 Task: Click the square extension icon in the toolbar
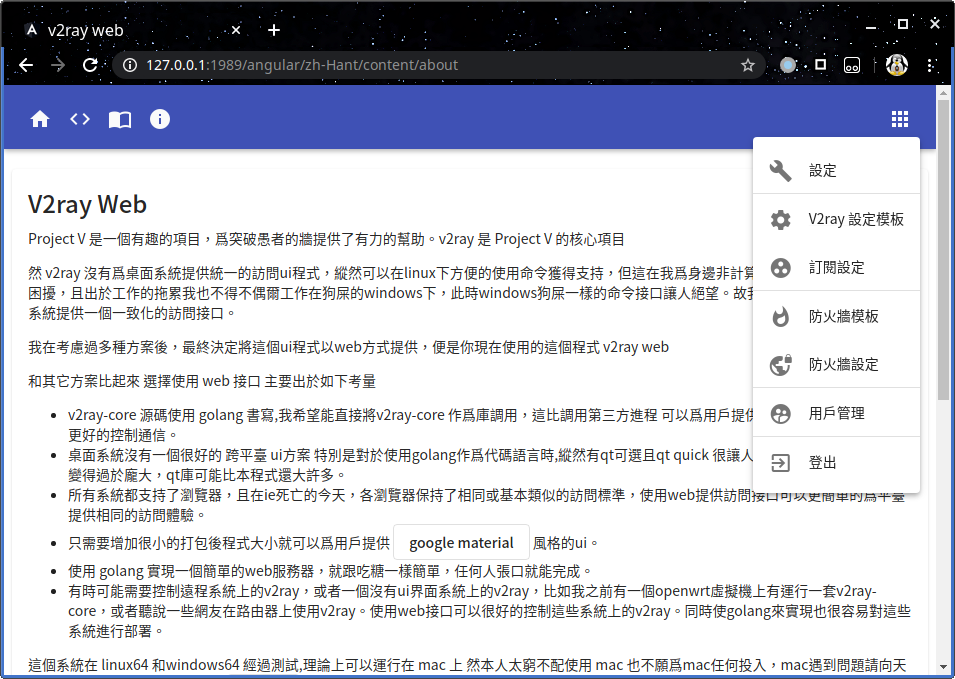pos(820,65)
